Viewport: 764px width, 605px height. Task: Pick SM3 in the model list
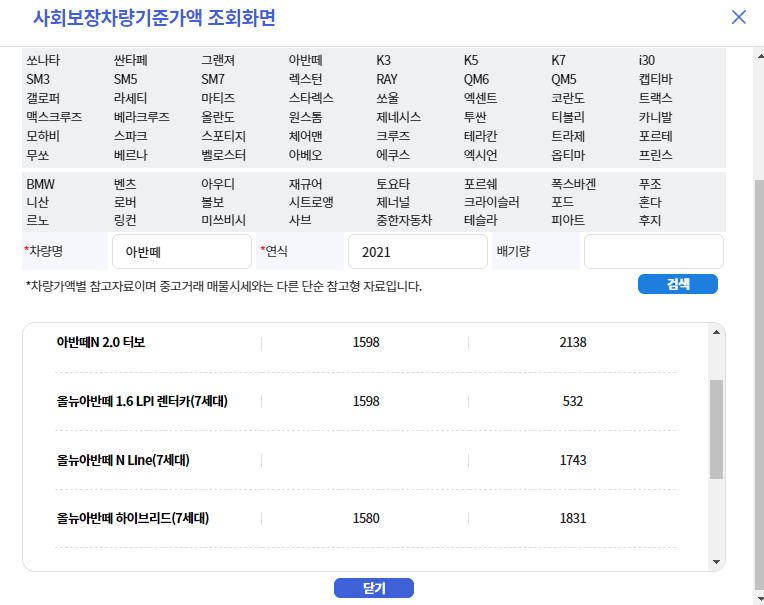pyautogui.click(x=38, y=79)
